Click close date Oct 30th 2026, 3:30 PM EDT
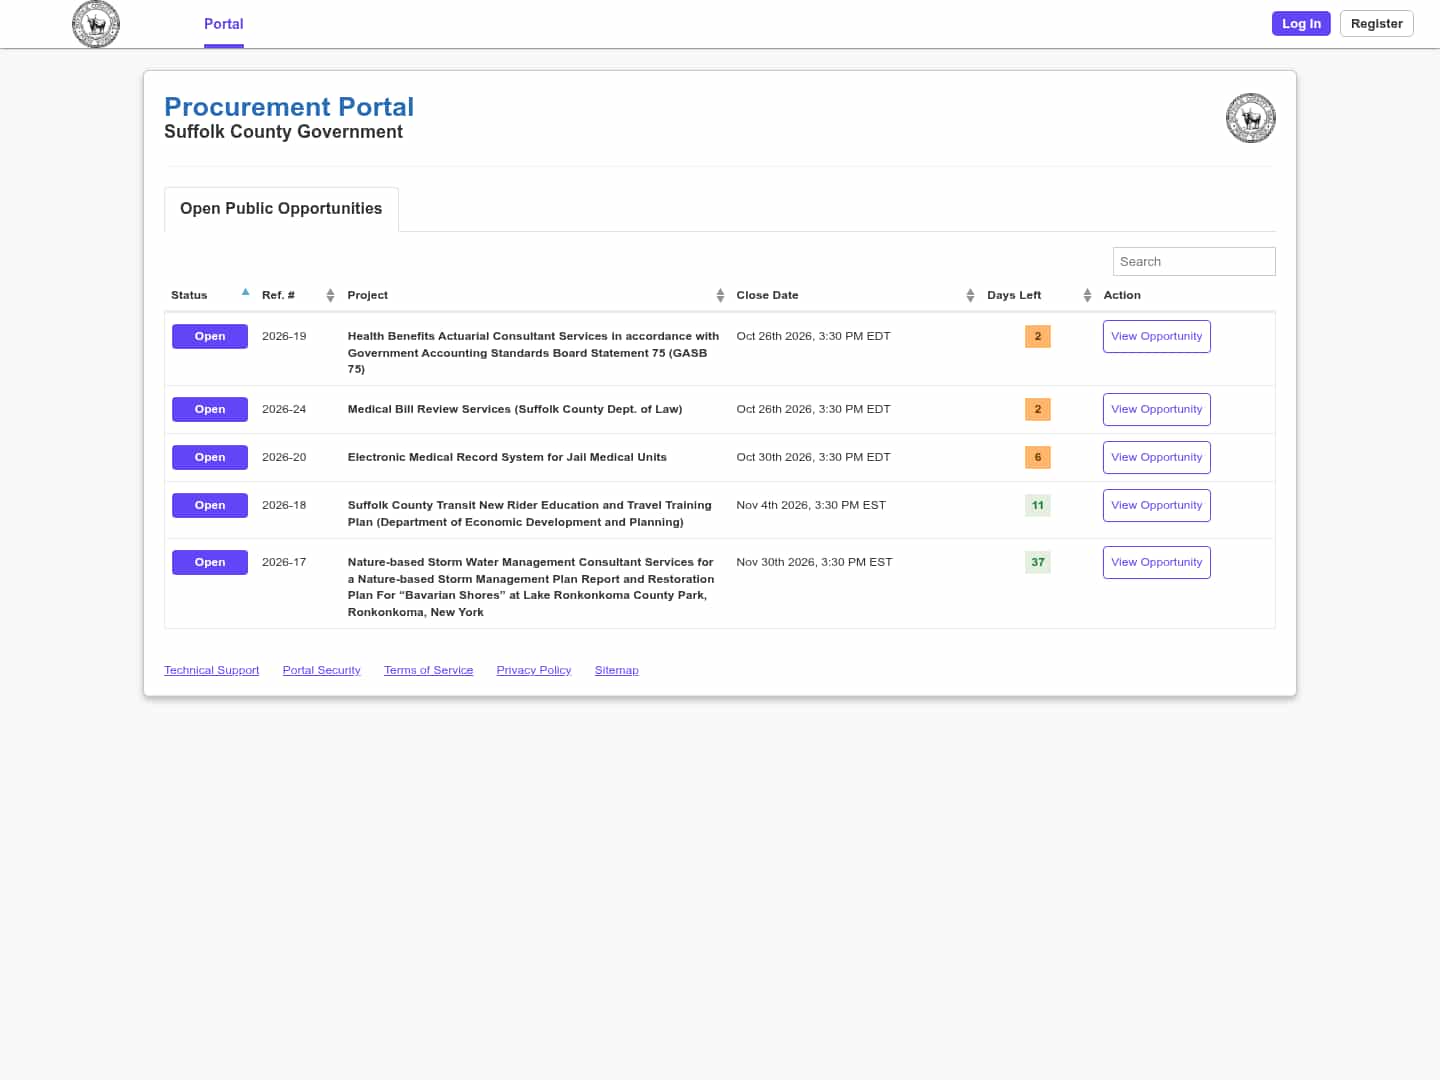Screen dimensions: 1440x1080 [x=813, y=457]
